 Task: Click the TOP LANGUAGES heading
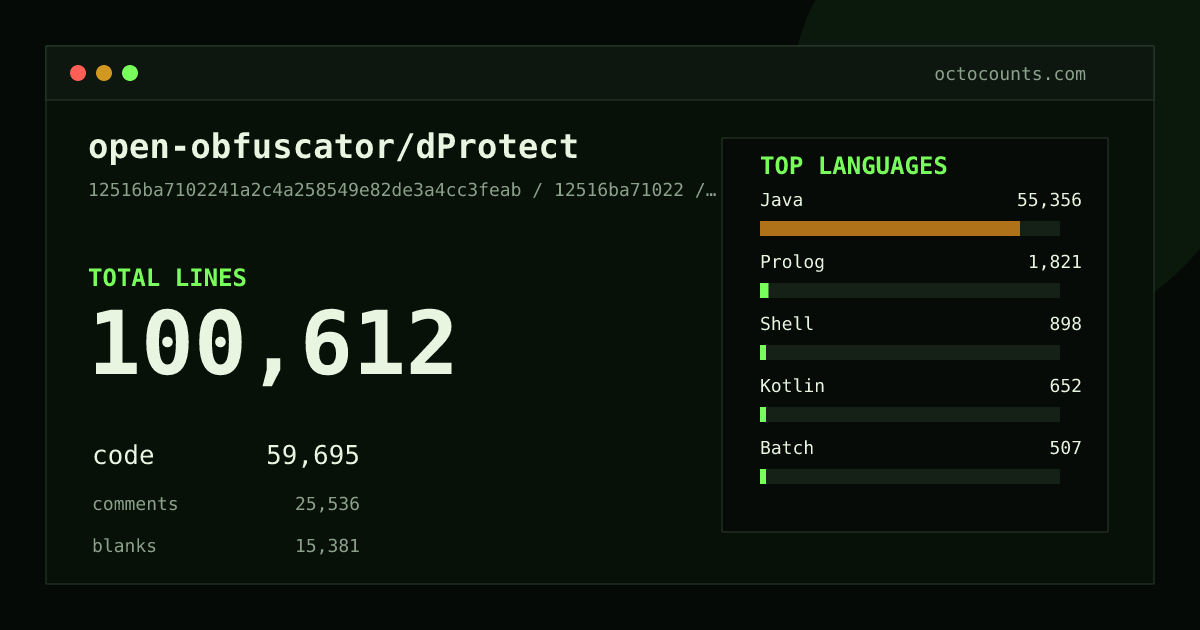point(854,166)
